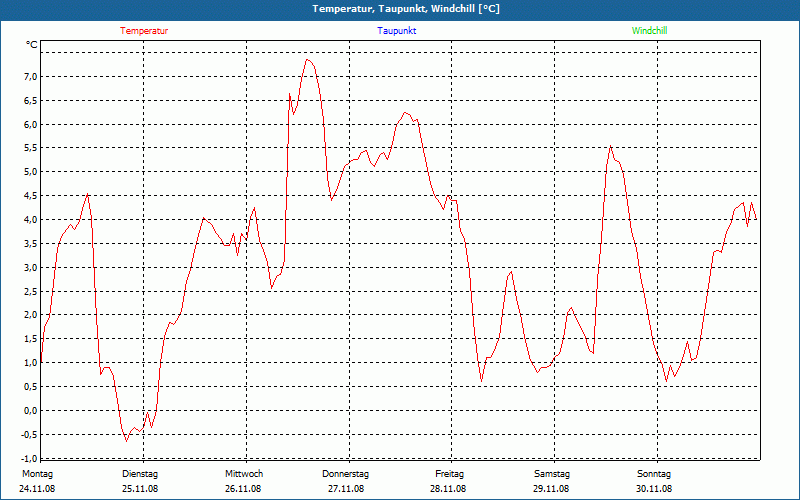Select the 1,0 y-axis value
The height and width of the screenshot is (500, 800).
click(x=31, y=363)
